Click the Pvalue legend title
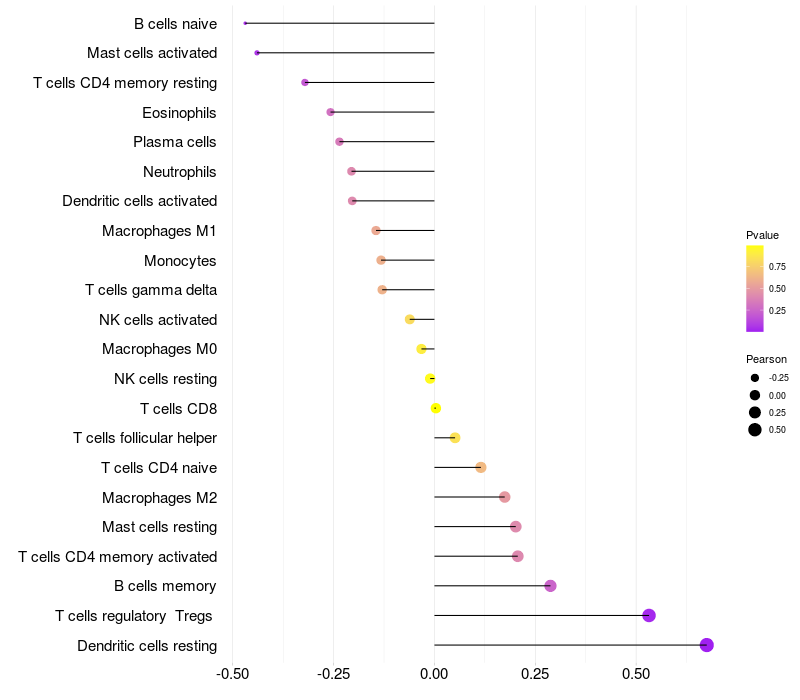The width and height of the screenshot is (800, 700). click(762, 235)
